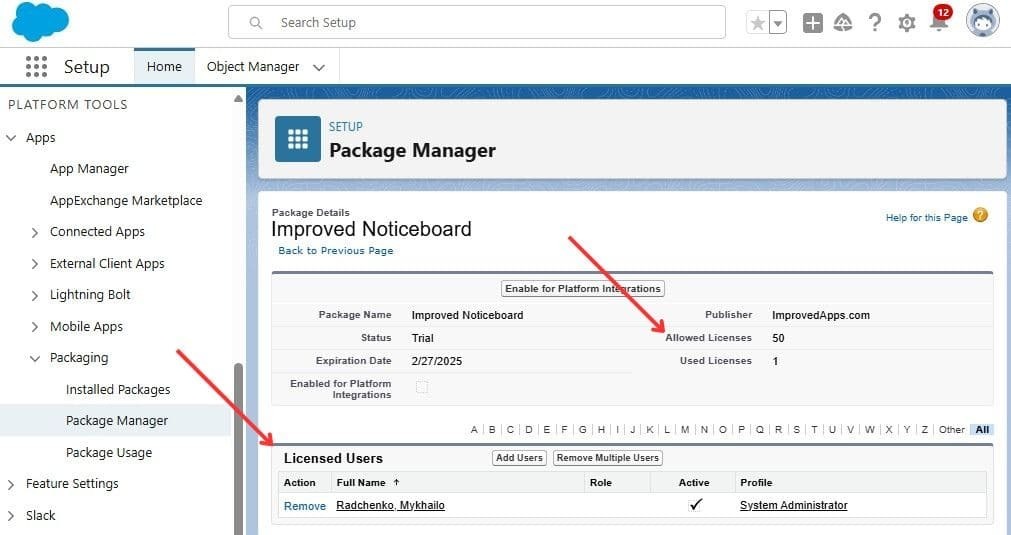Image resolution: width=1011 pixels, height=535 pixels.
Task: Click the Salesforce cloud logo
Action: click(x=40, y=21)
